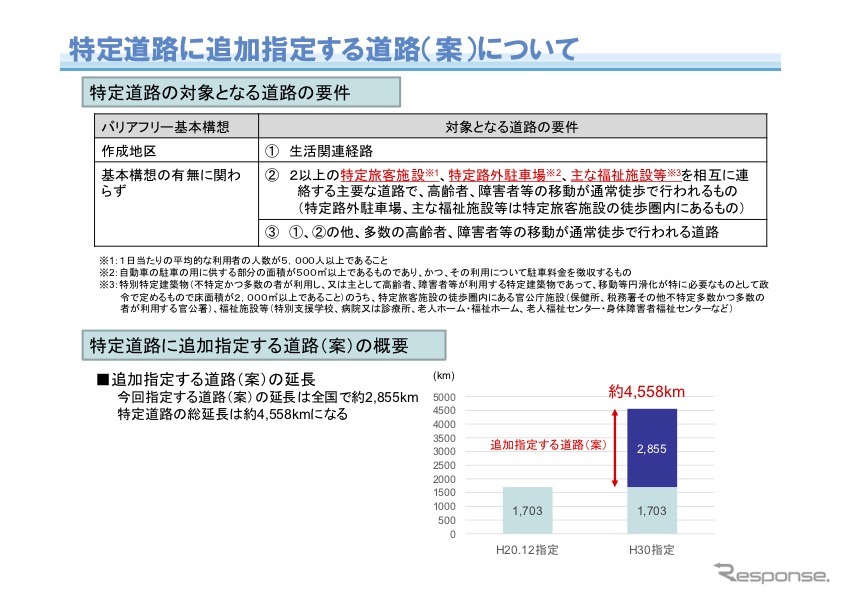Click the slide title 特定道路に追加指定する道路(案)について

[x=324, y=49]
